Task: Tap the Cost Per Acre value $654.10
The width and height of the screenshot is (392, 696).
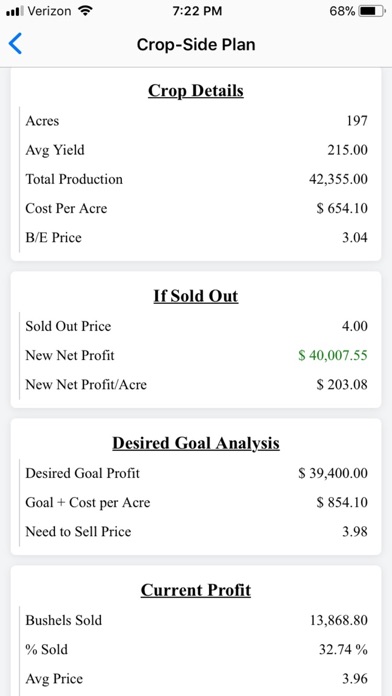Action: pos(342,209)
